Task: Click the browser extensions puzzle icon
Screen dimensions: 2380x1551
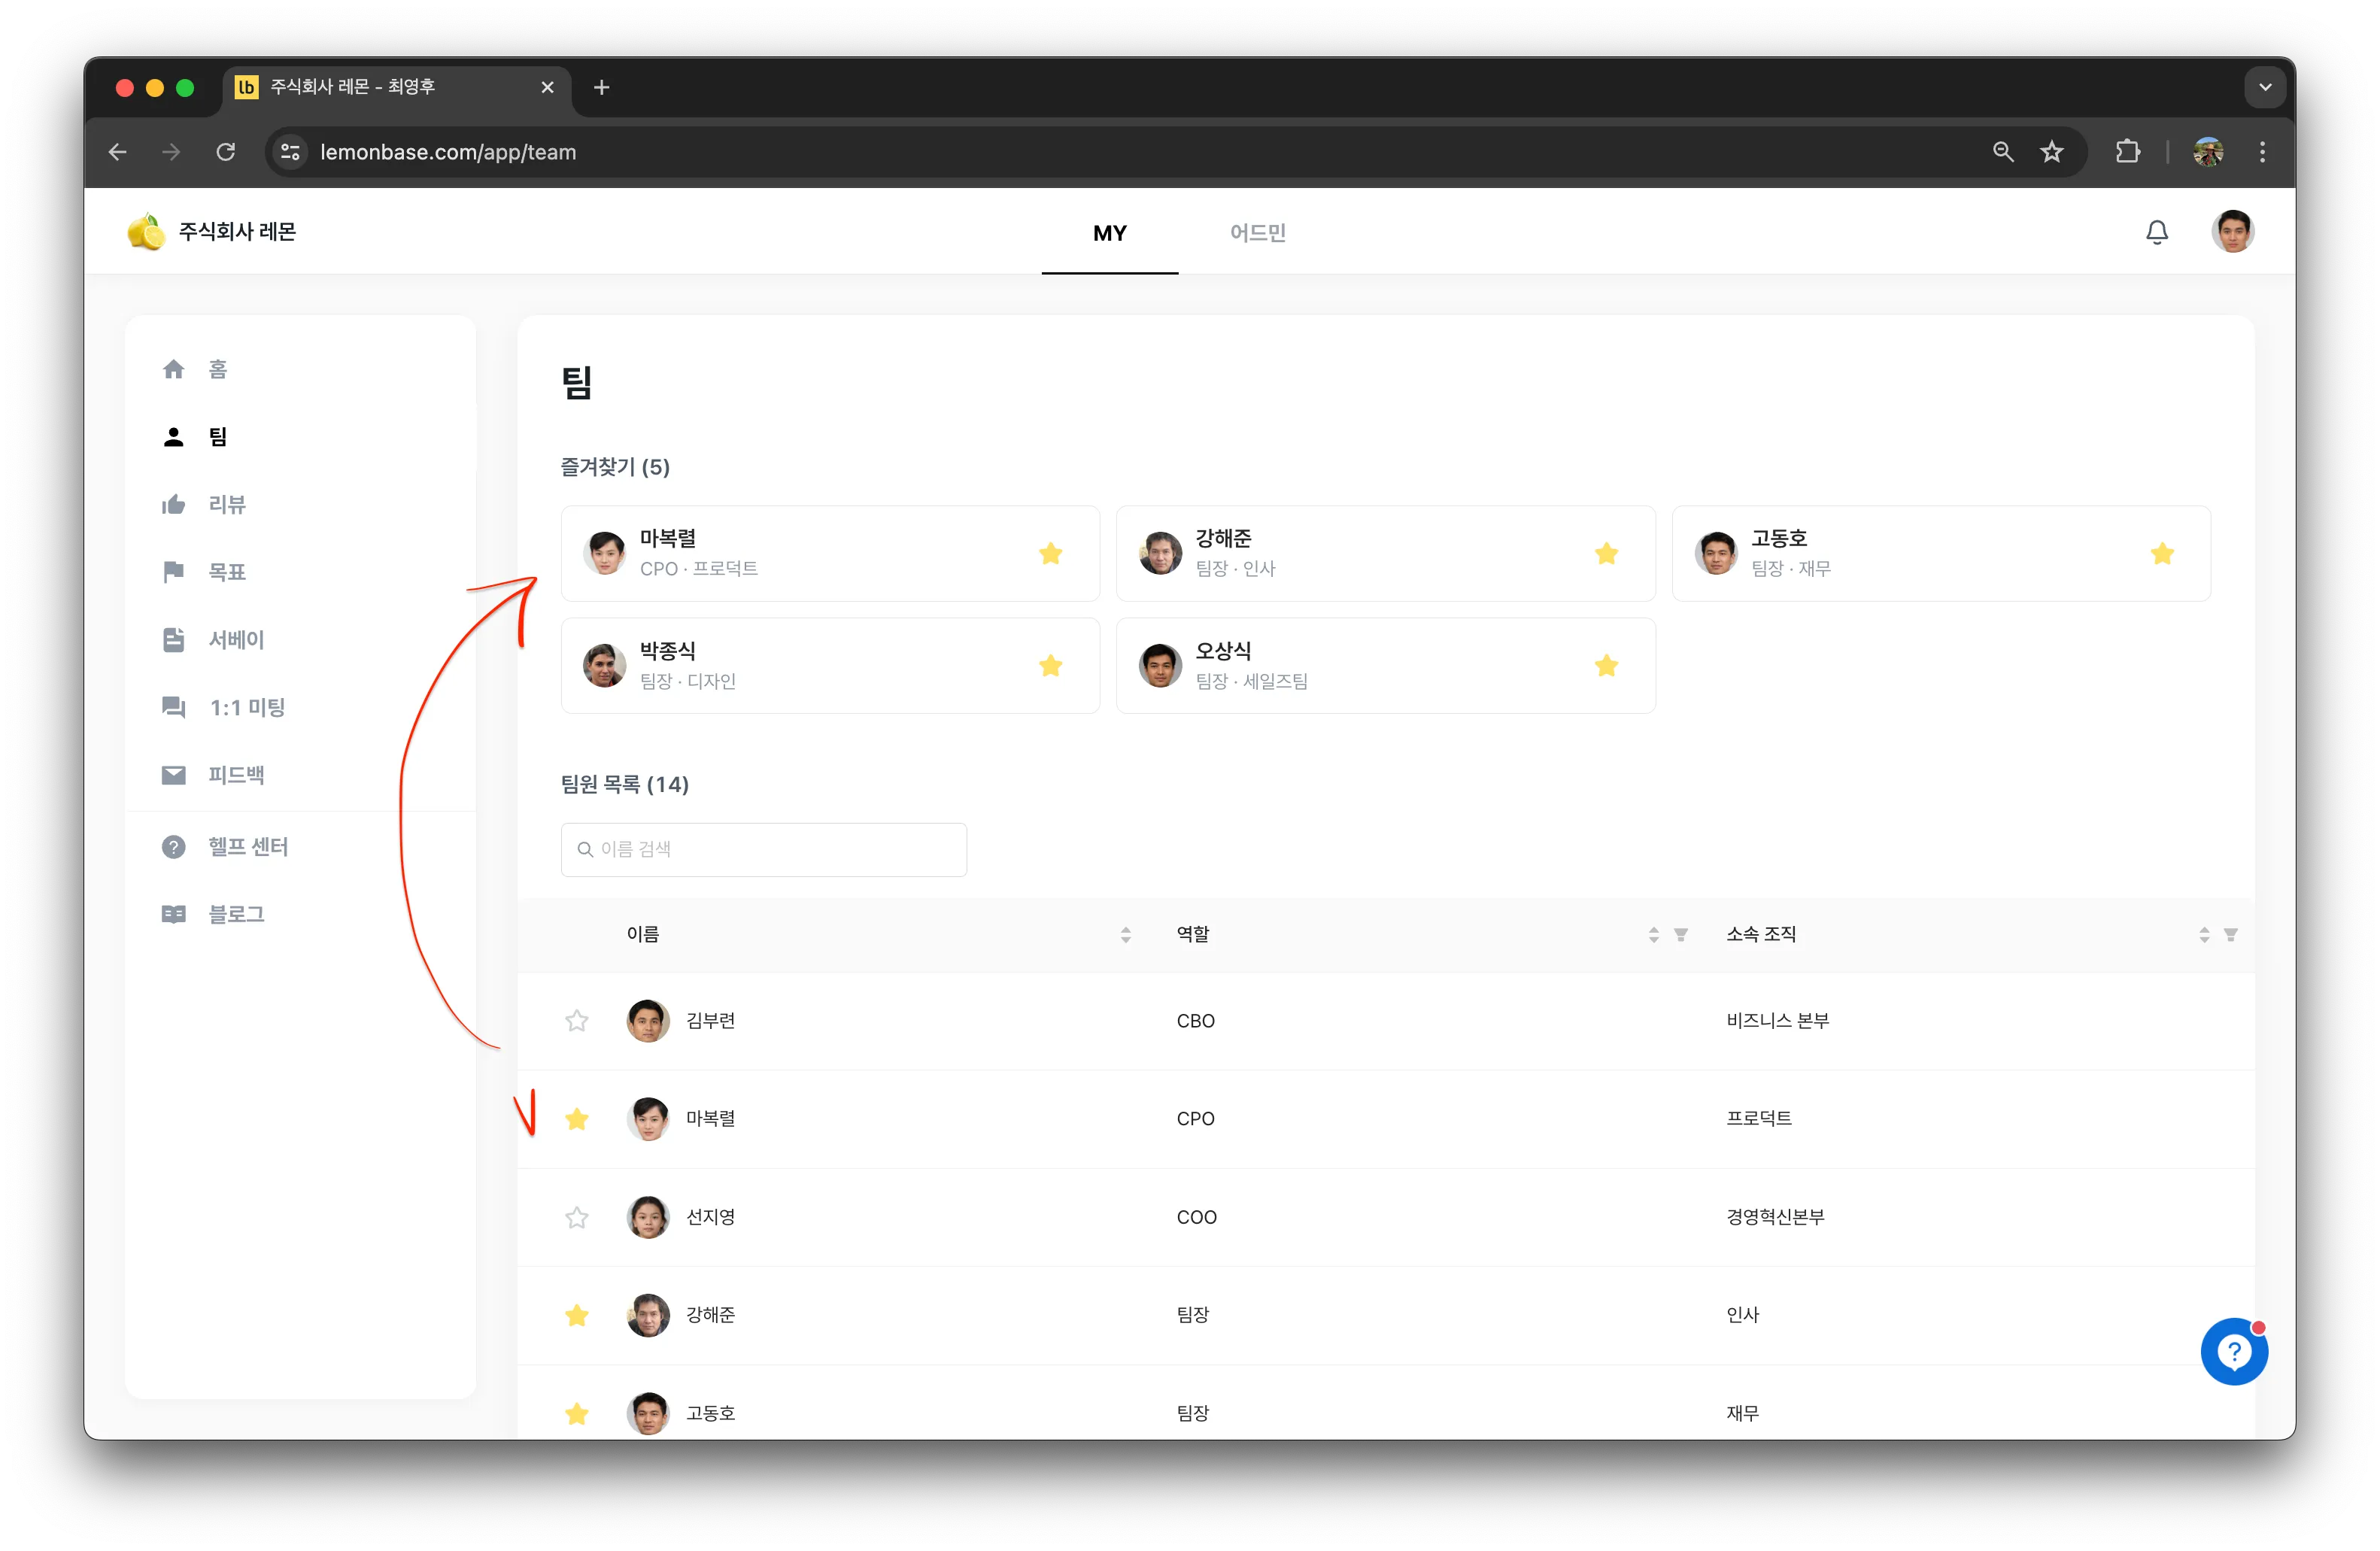Action: click(x=2127, y=152)
